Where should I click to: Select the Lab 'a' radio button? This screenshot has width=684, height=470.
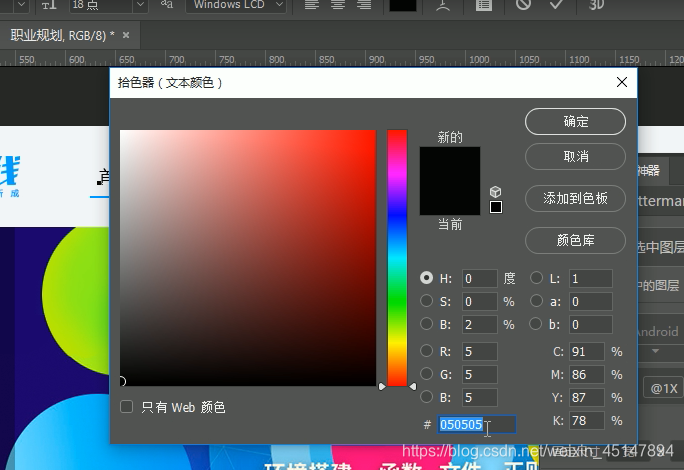[536, 301]
